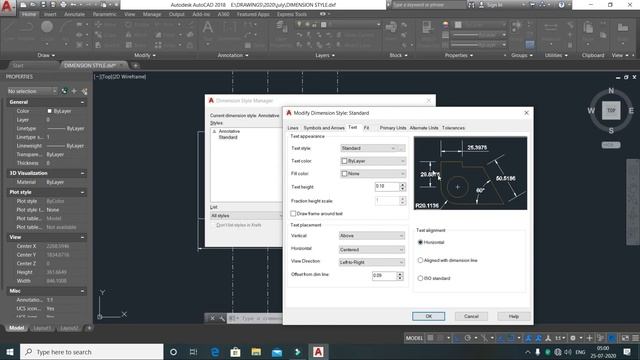Click OK in Modify Dimension Style

(429, 316)
